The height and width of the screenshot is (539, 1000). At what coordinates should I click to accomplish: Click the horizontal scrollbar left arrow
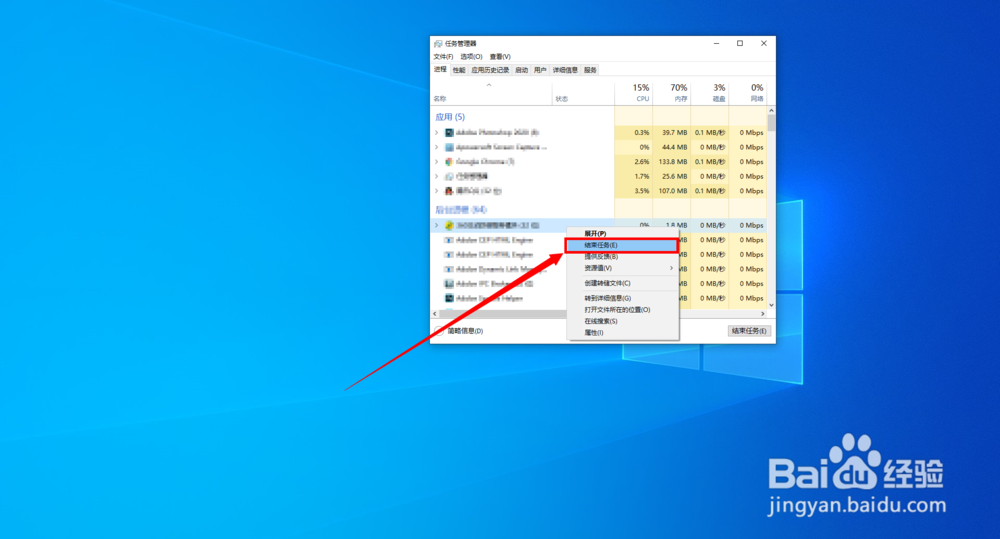(436, 314)
